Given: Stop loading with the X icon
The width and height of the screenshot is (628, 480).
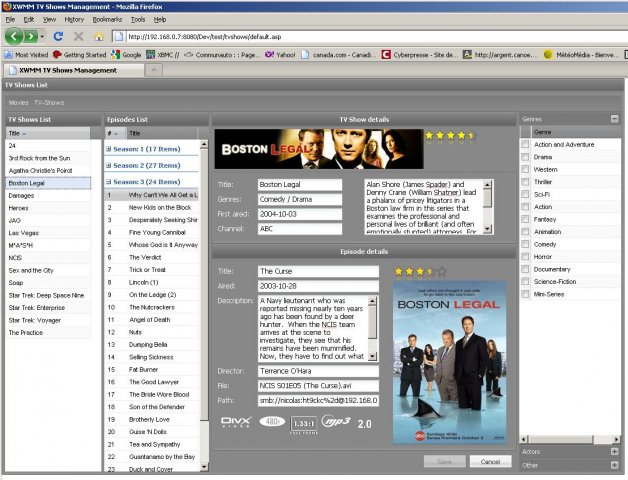Looking at the screenshot, I should point(78,37).
